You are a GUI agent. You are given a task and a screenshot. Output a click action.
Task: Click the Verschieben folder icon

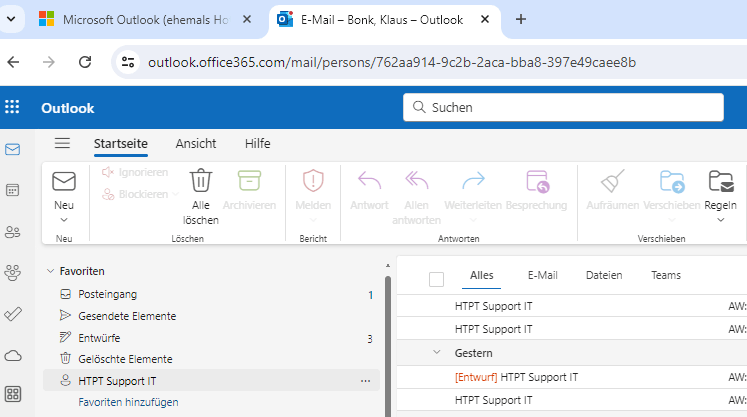(672, 181)
